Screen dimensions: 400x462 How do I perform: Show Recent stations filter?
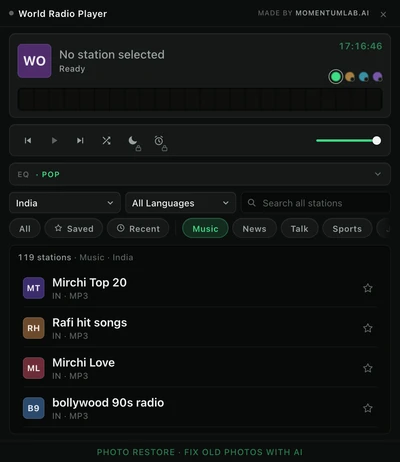click(x=138, y=229)
